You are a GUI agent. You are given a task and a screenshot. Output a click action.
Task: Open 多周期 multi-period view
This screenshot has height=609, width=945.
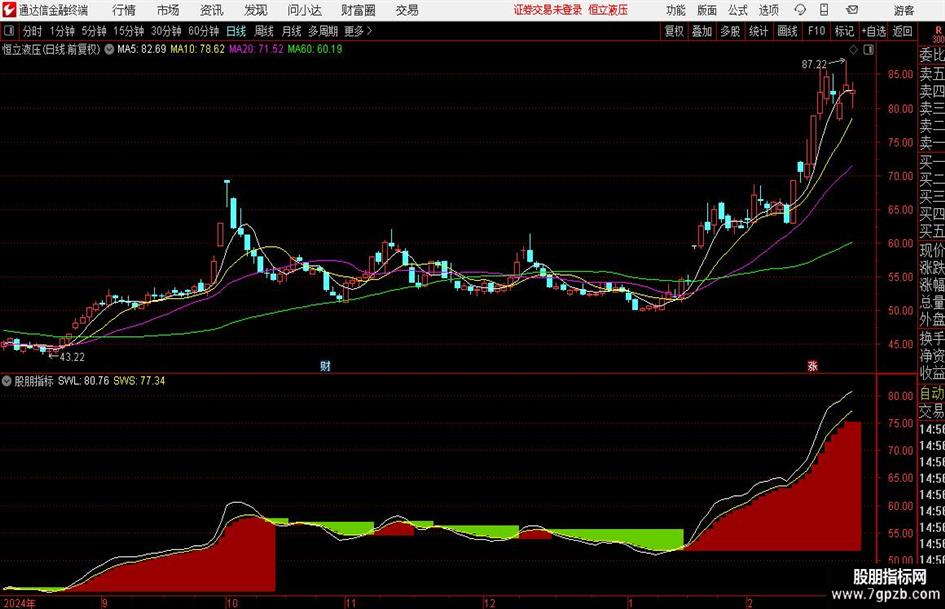pos(323,31)
